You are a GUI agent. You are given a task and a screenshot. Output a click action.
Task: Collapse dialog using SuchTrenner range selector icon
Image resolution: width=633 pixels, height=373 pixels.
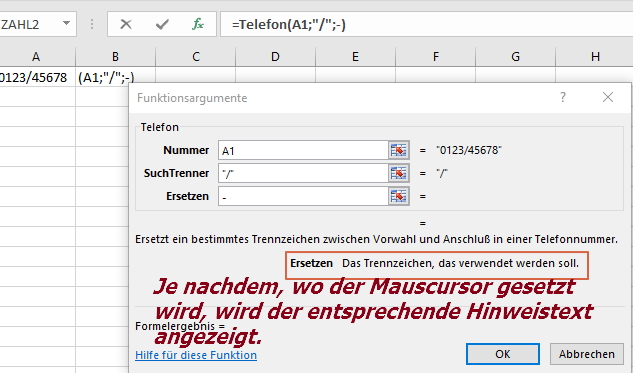(398, 174)
